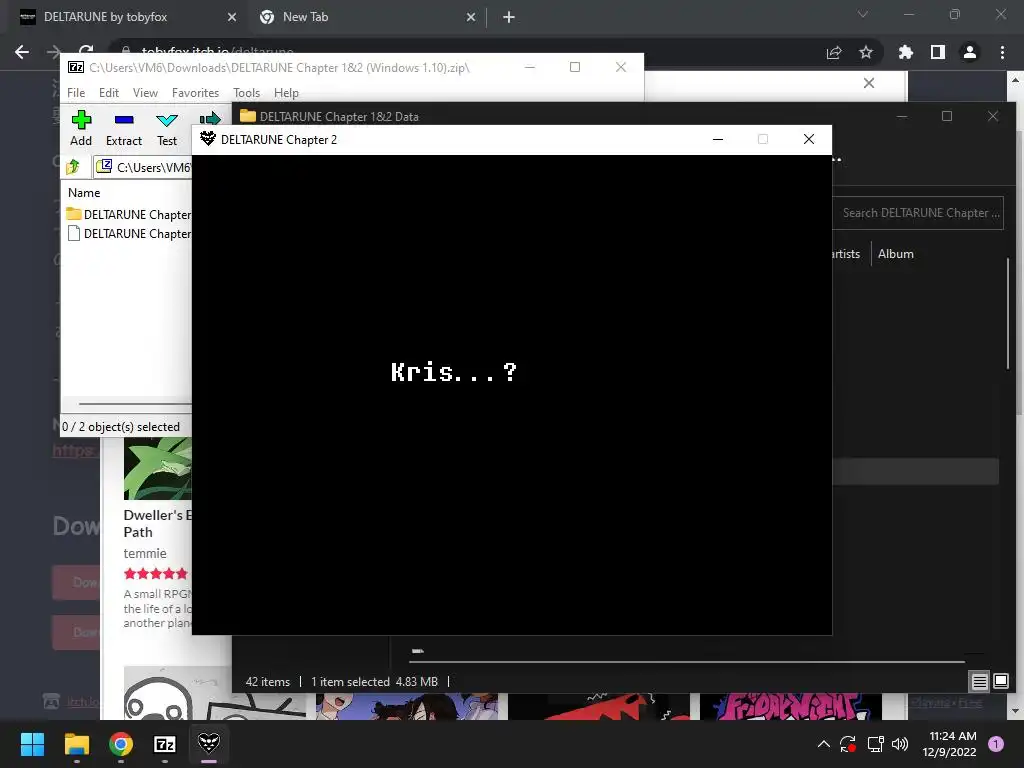1024x768 pixels.
Task: Switch Explorer to large thumbnails view icon
Action: click(x=1000, y=682)
